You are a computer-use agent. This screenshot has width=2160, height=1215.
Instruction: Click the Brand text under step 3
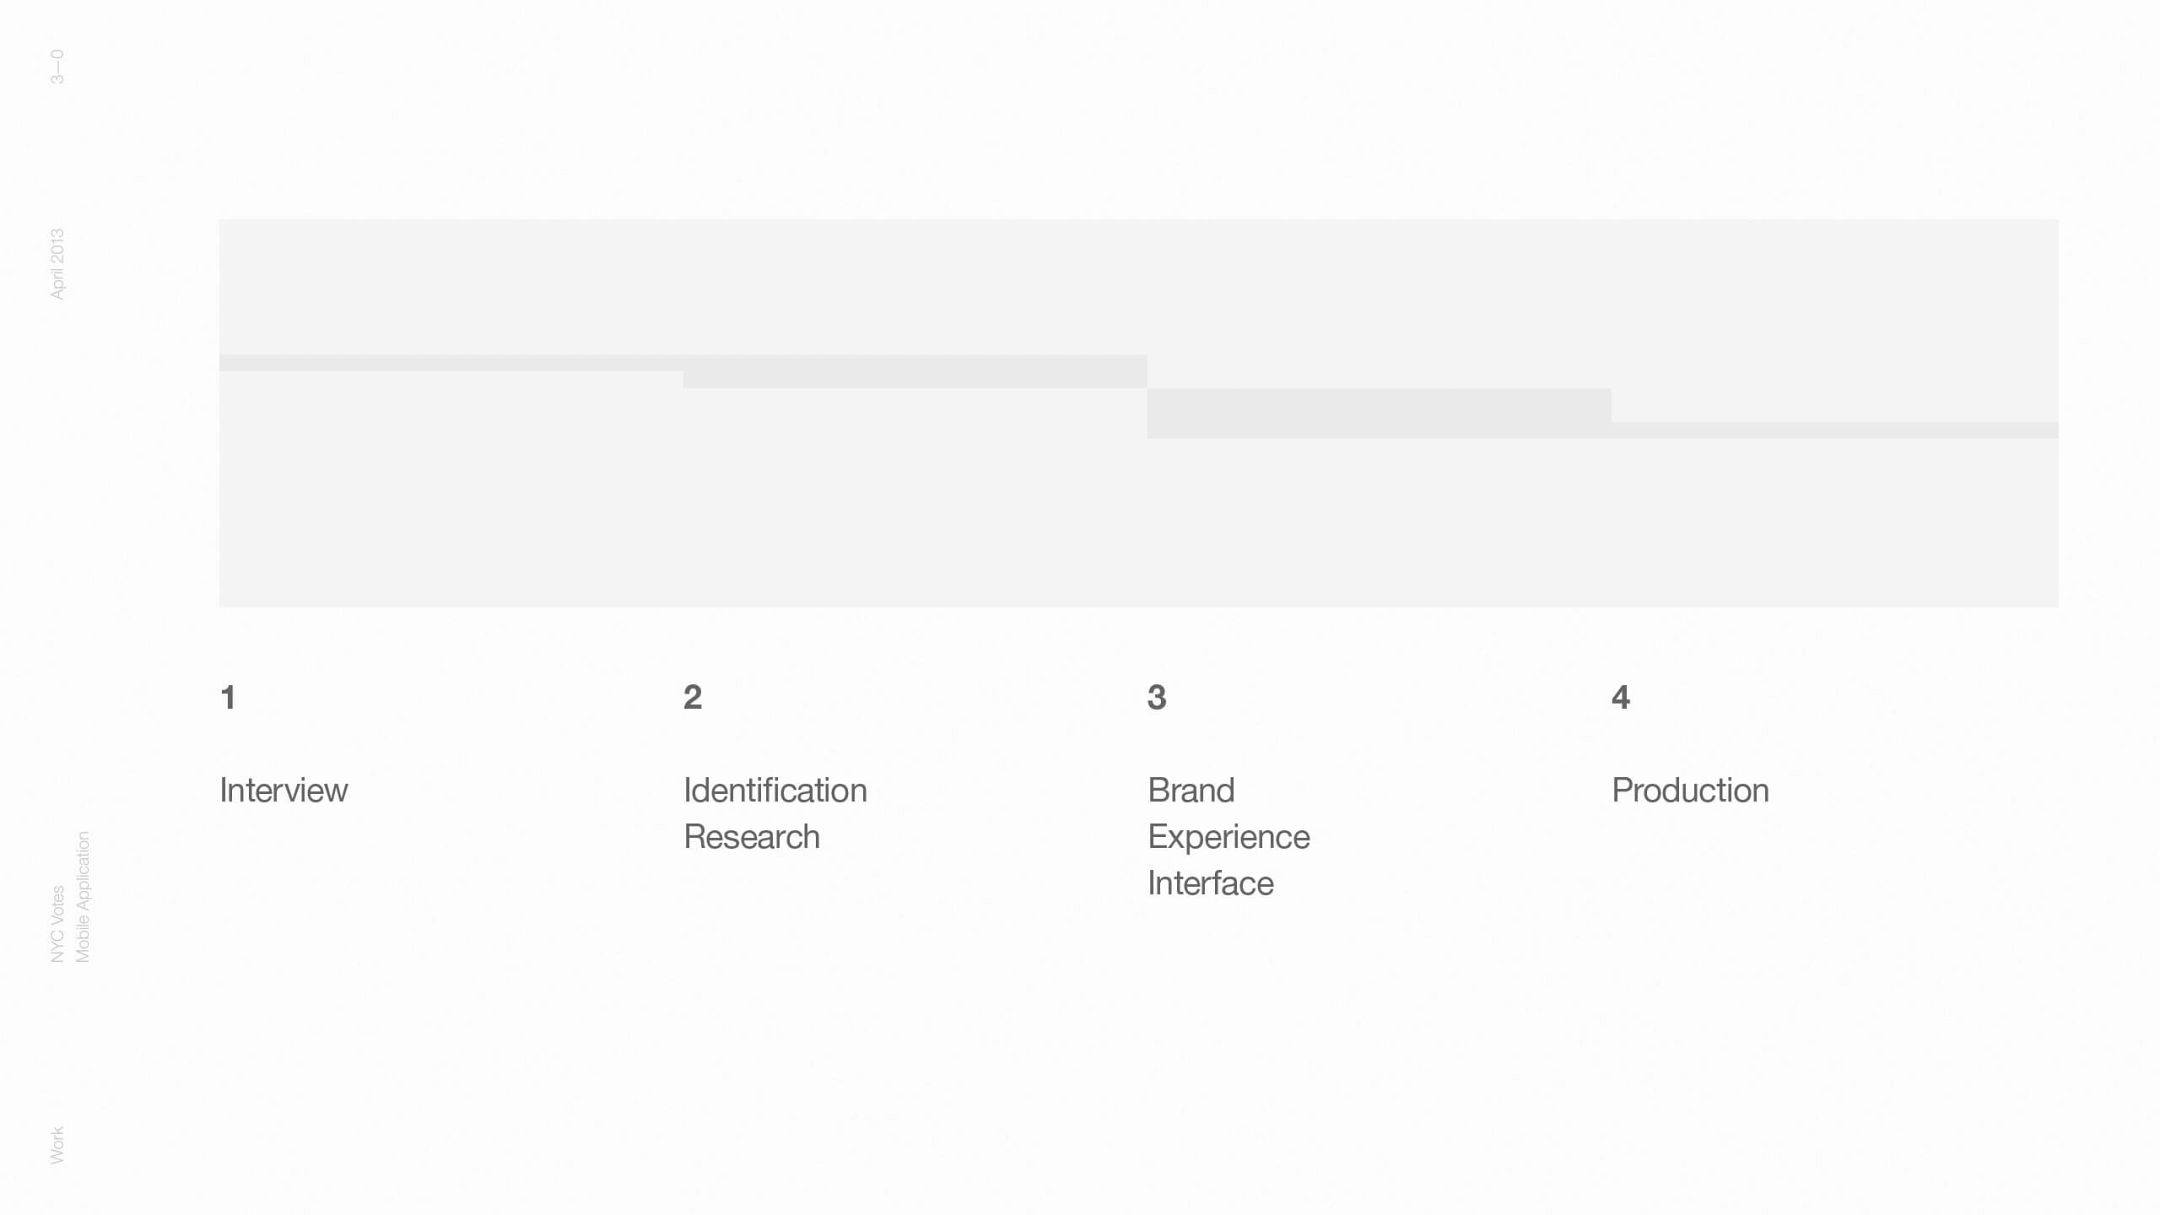pos(1190,790)
